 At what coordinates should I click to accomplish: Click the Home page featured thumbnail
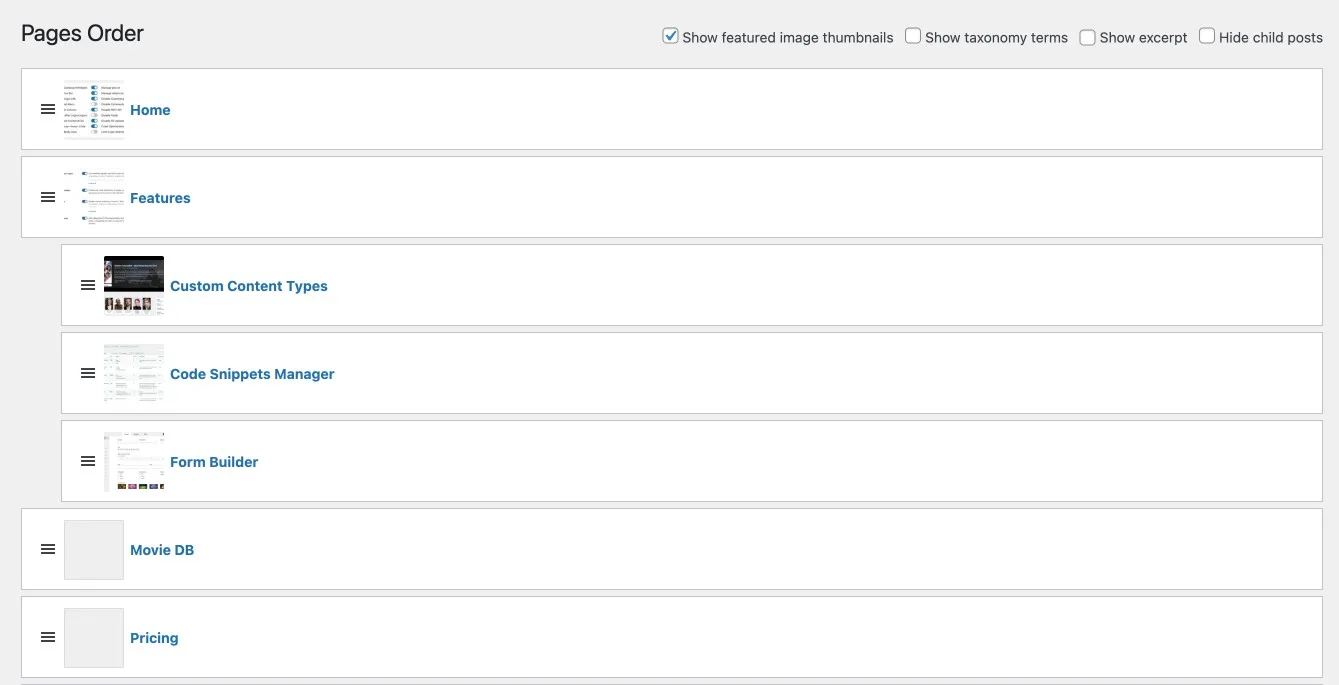tap(94, 109)
